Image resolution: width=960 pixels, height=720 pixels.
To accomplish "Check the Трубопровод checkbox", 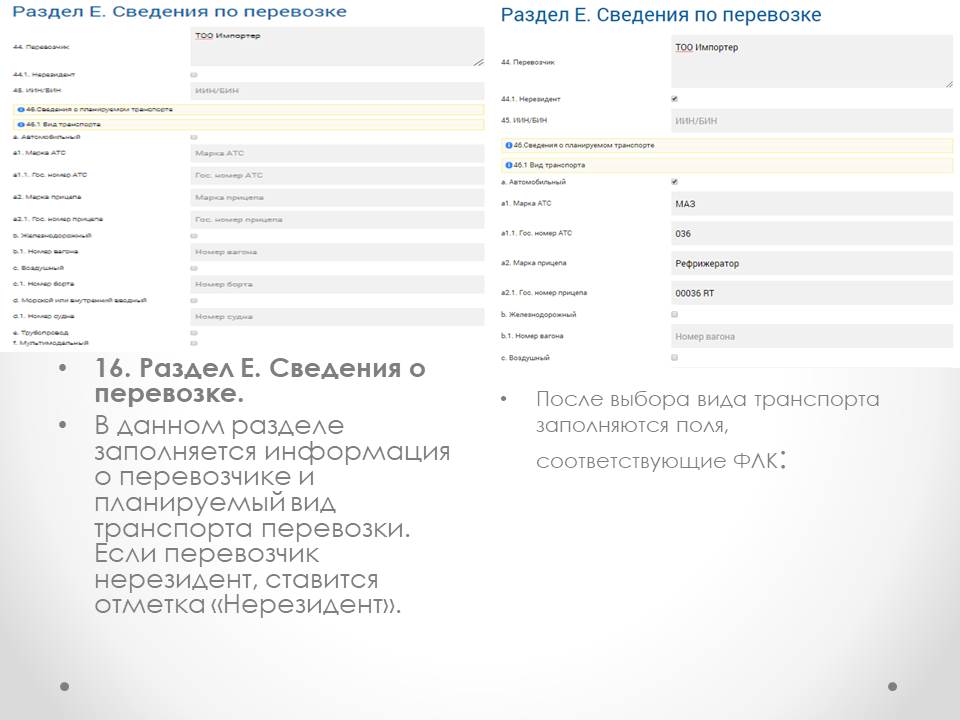I will (x=194, y=333).
